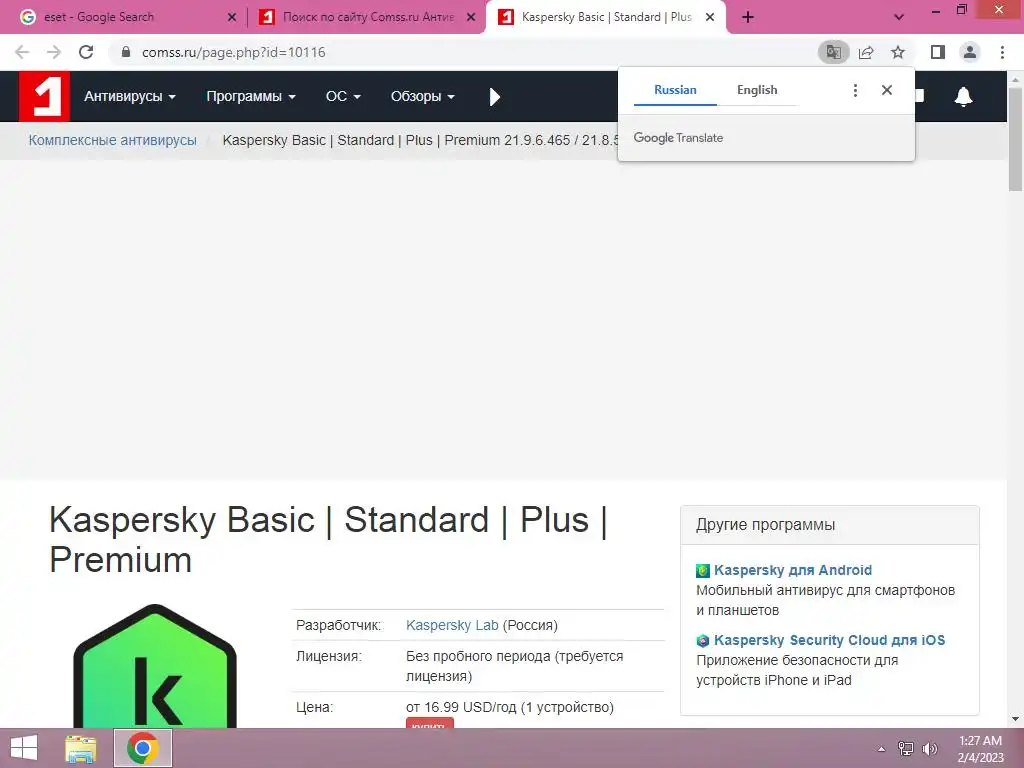Expand the Программы dropdown menu
1024x768 pixels.
pos(251,97)
